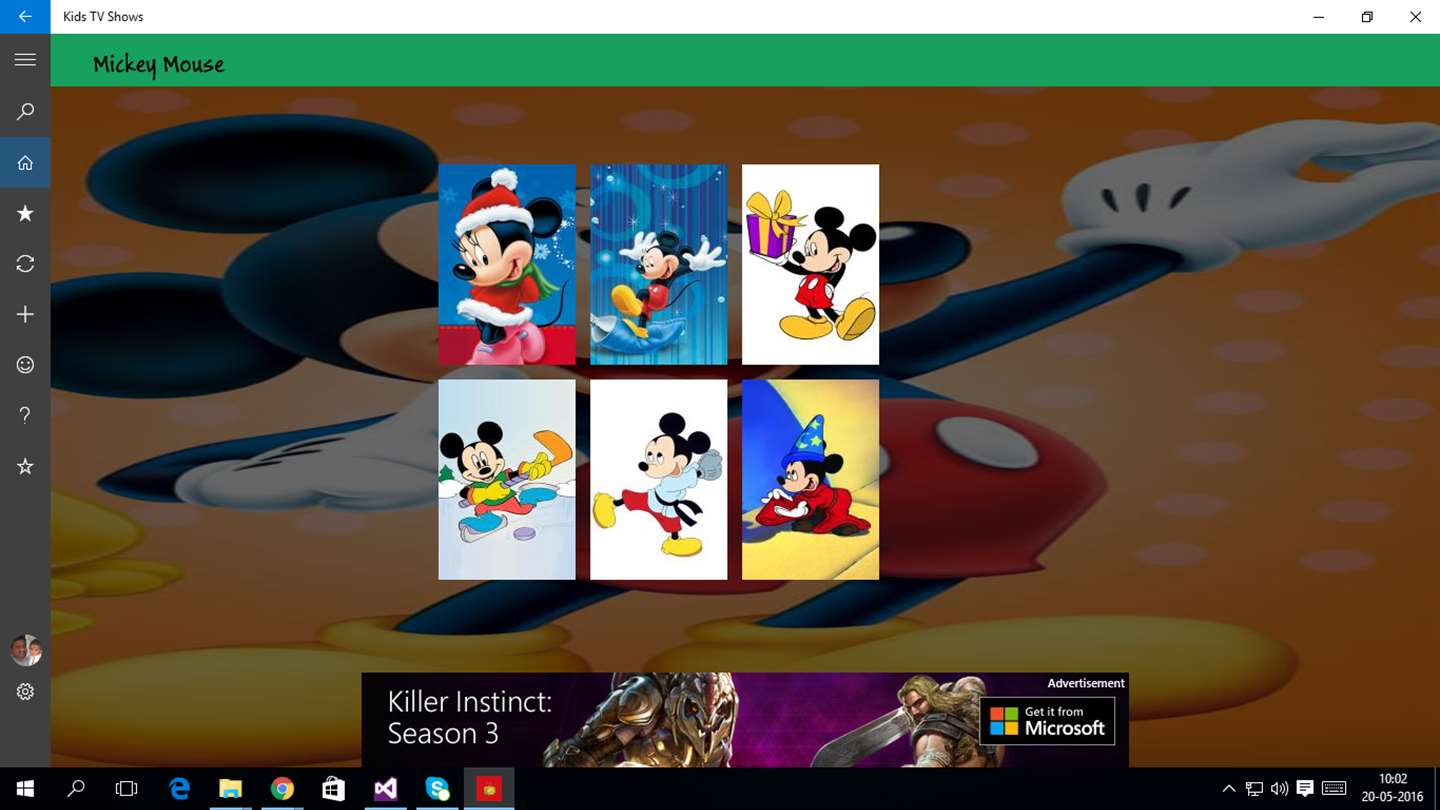Open the user account profile picture
This screenshot has height=810, width=1440.
pos(25,650)
